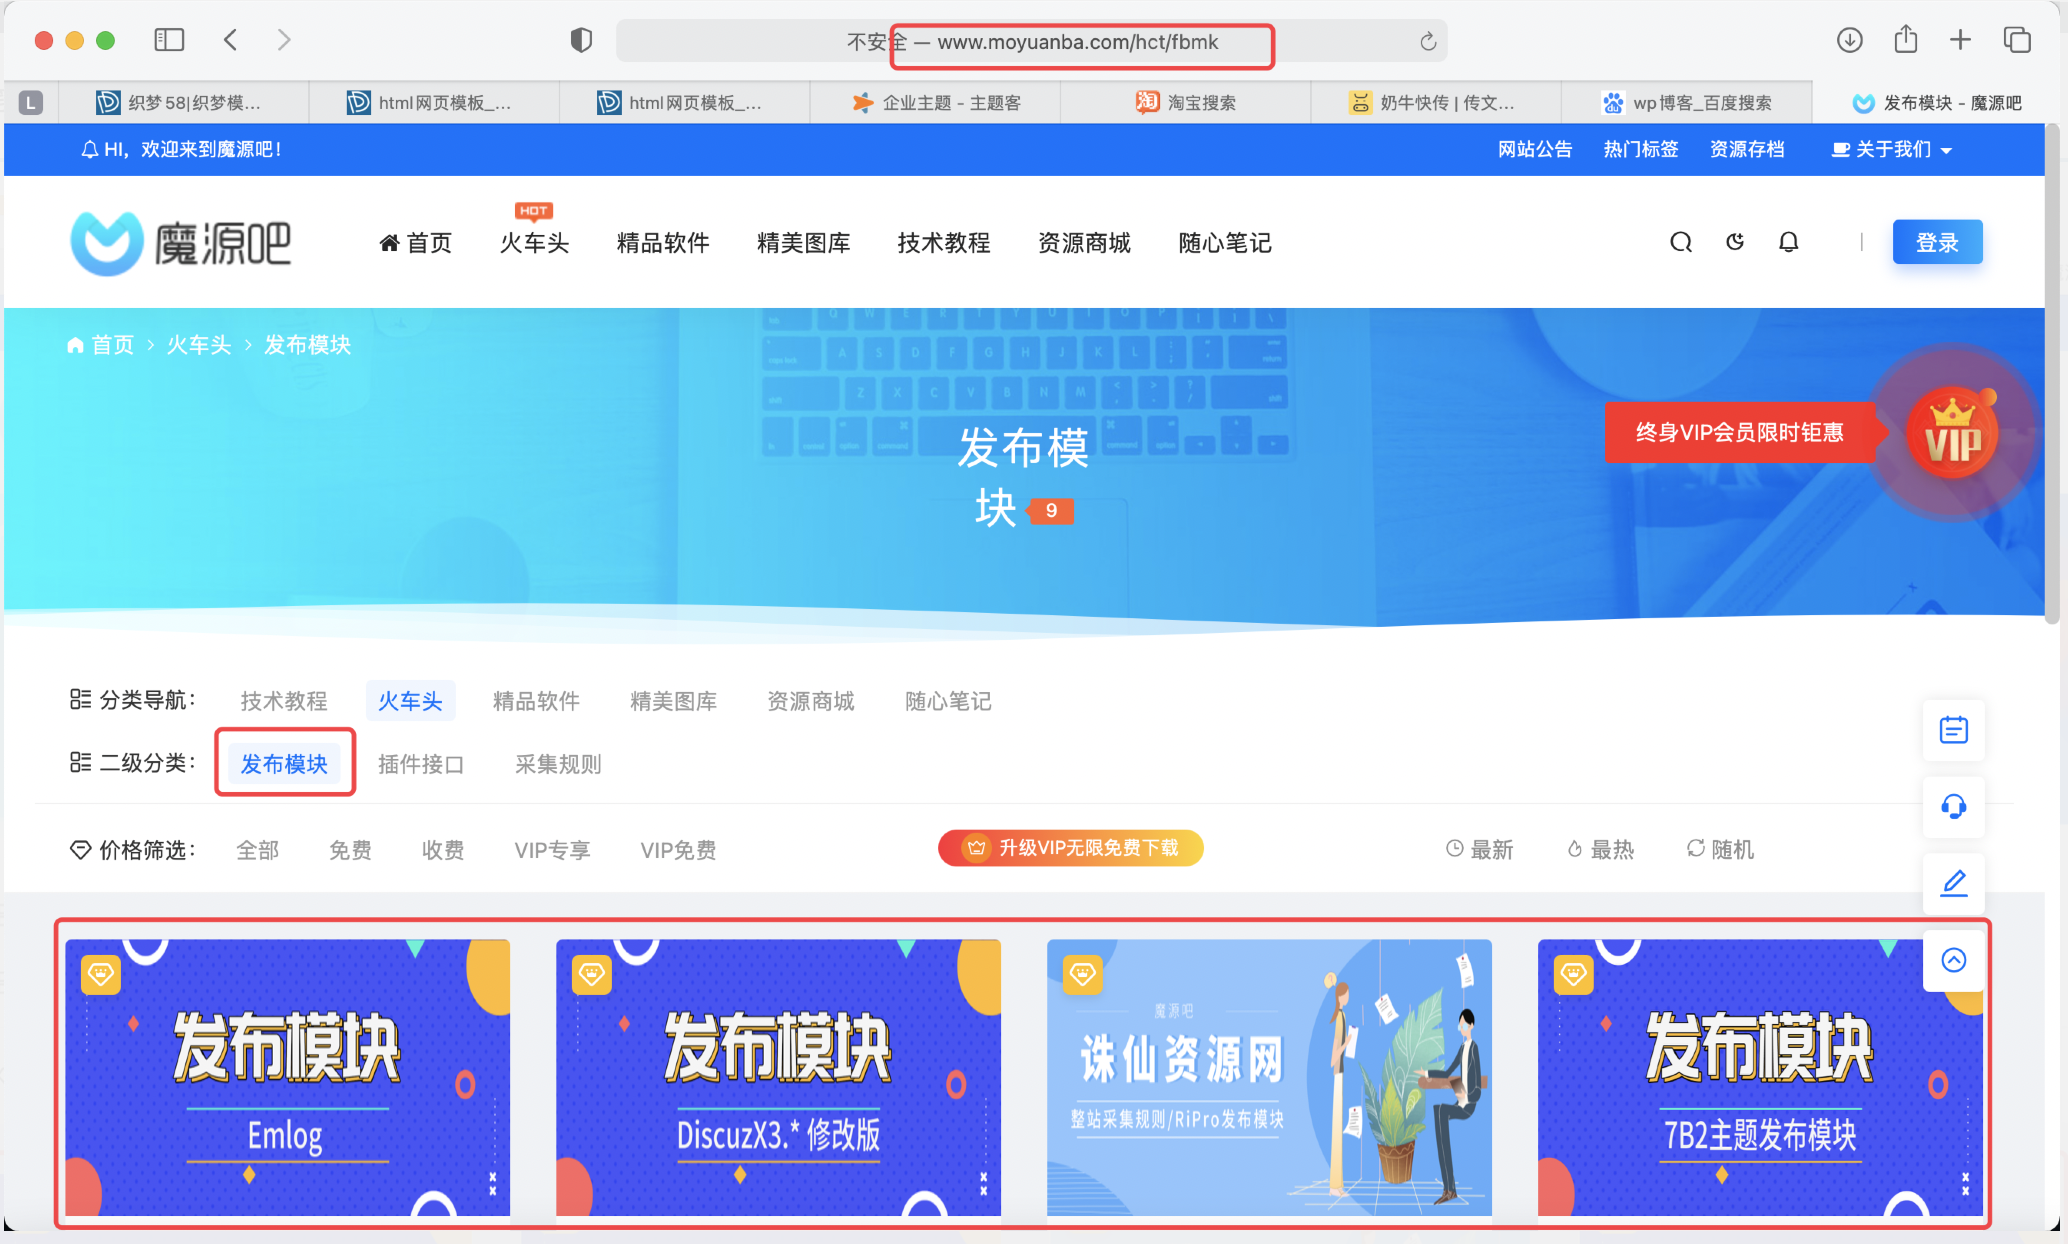Show tab overview icon
2068x1244 pixels.
(x=2017, y=40)
